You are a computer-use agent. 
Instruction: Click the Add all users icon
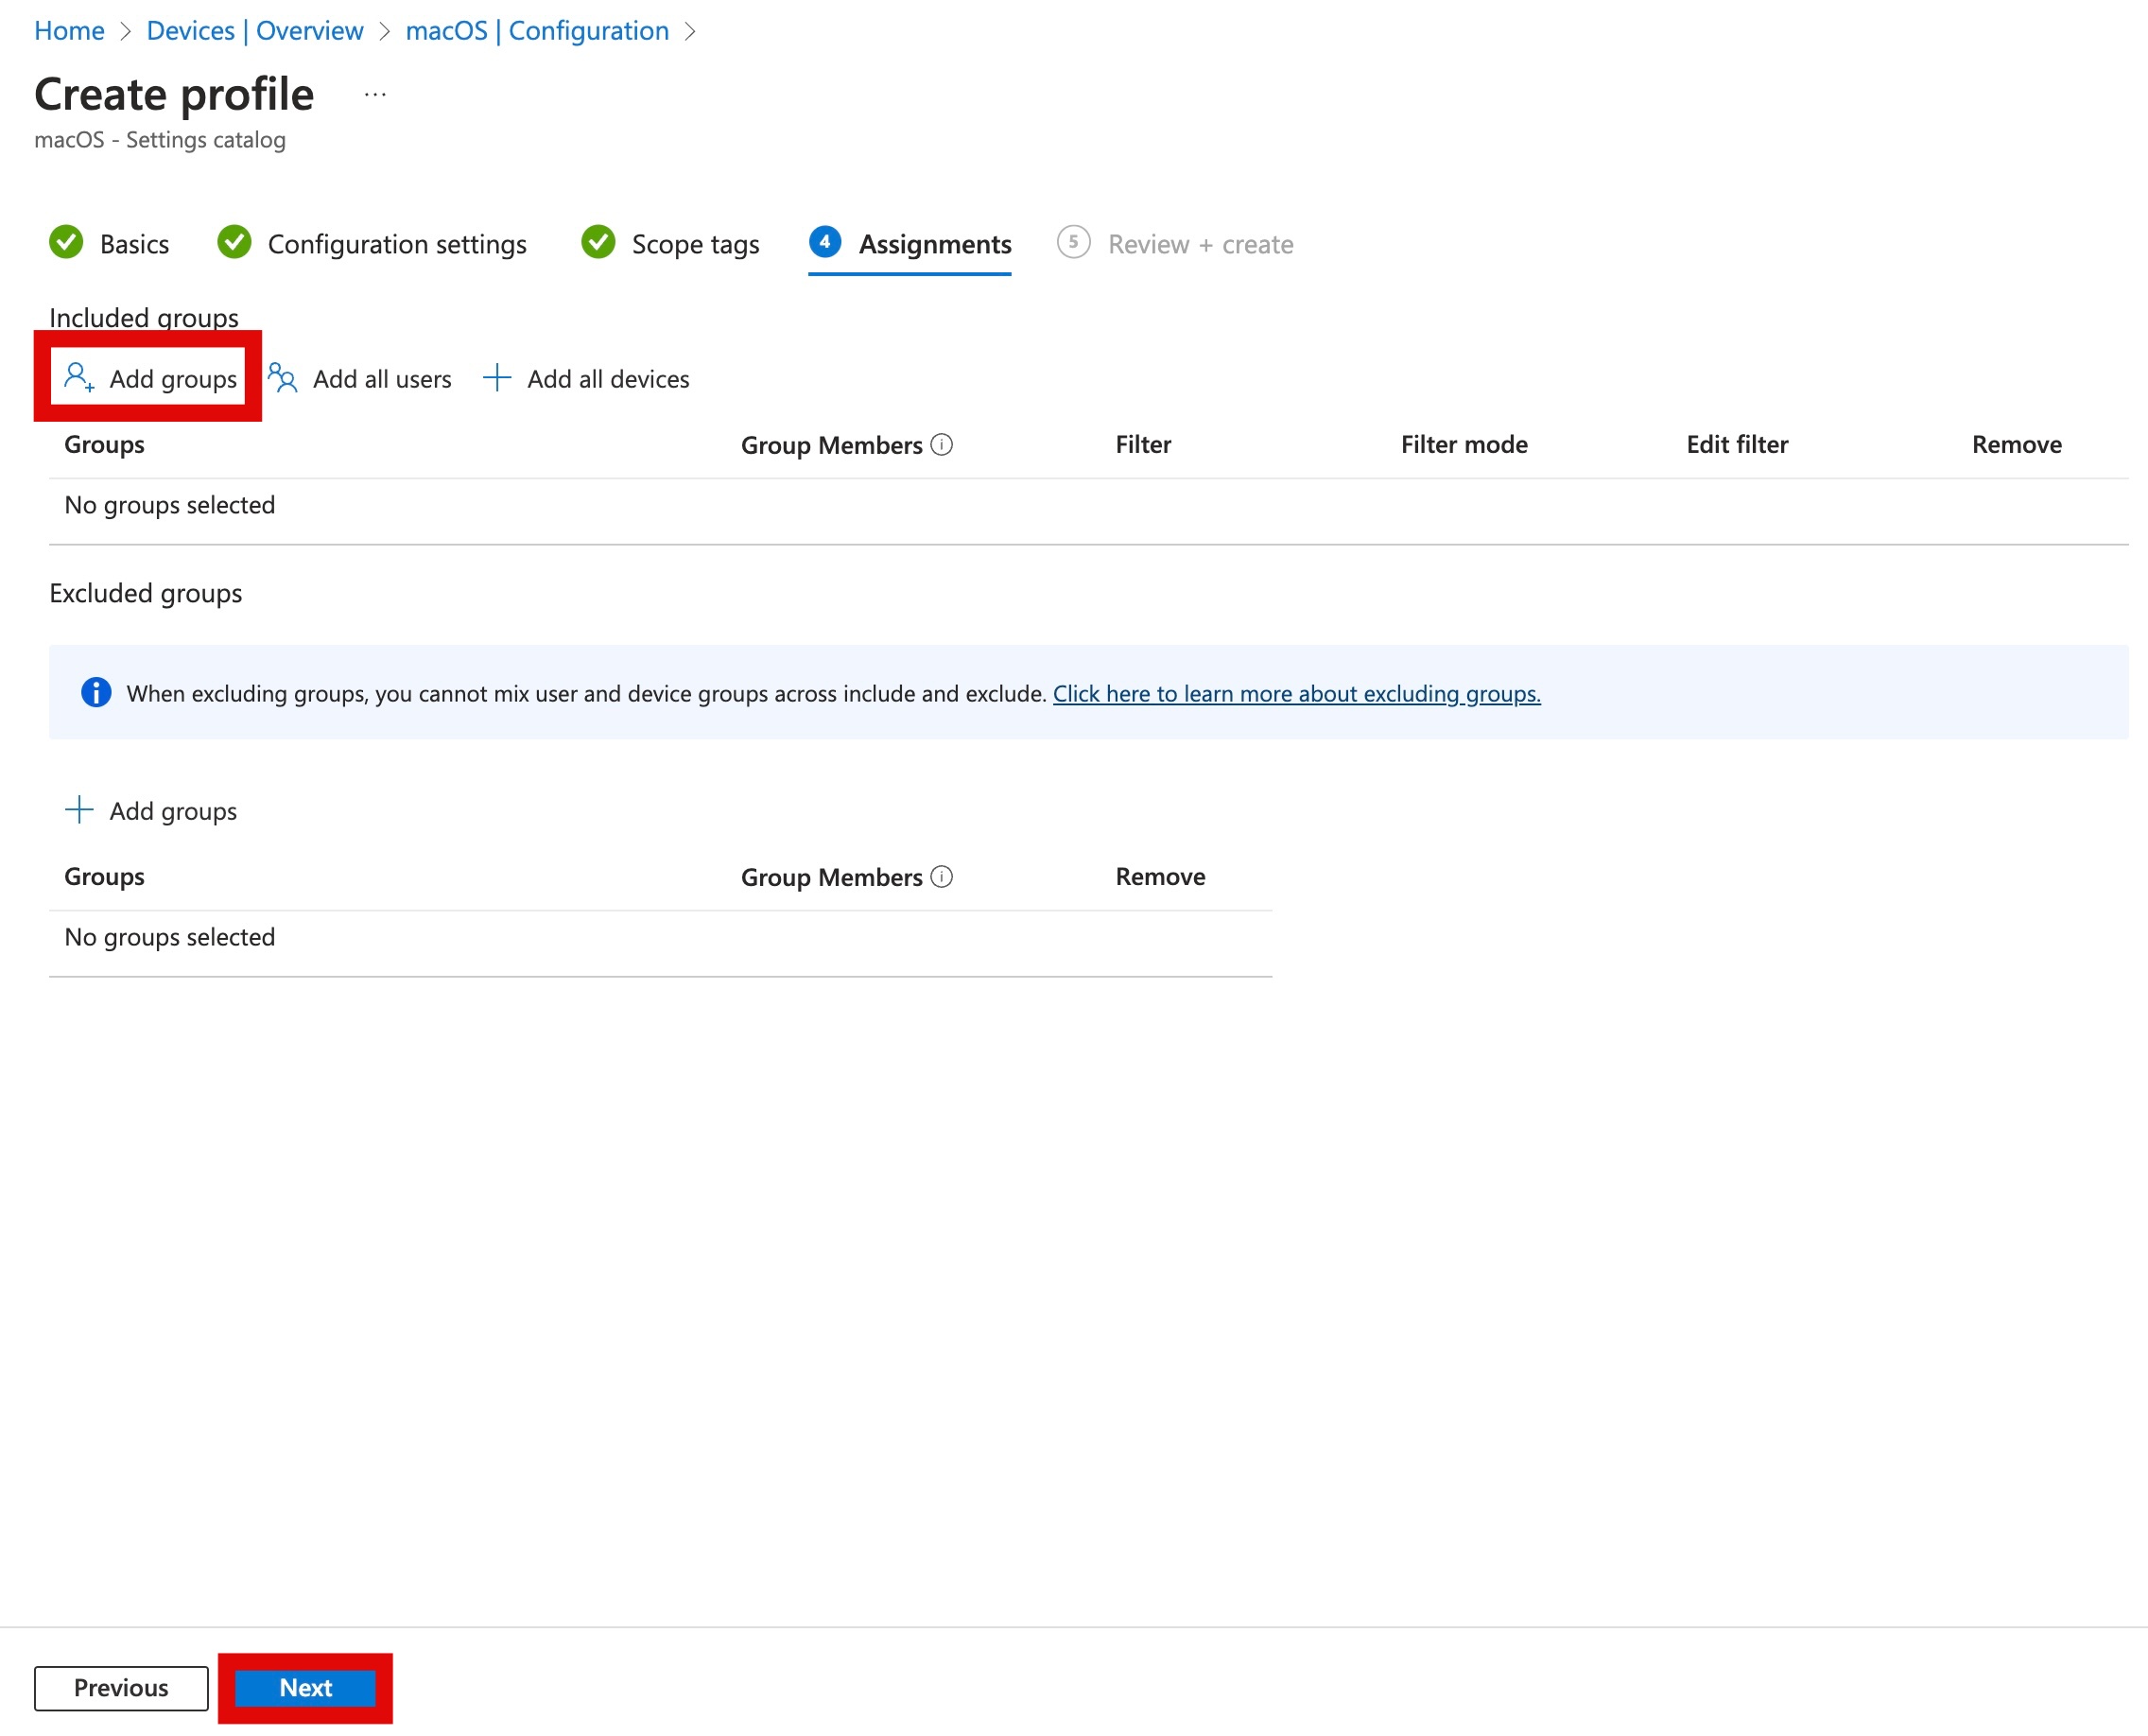coord(283,378)
